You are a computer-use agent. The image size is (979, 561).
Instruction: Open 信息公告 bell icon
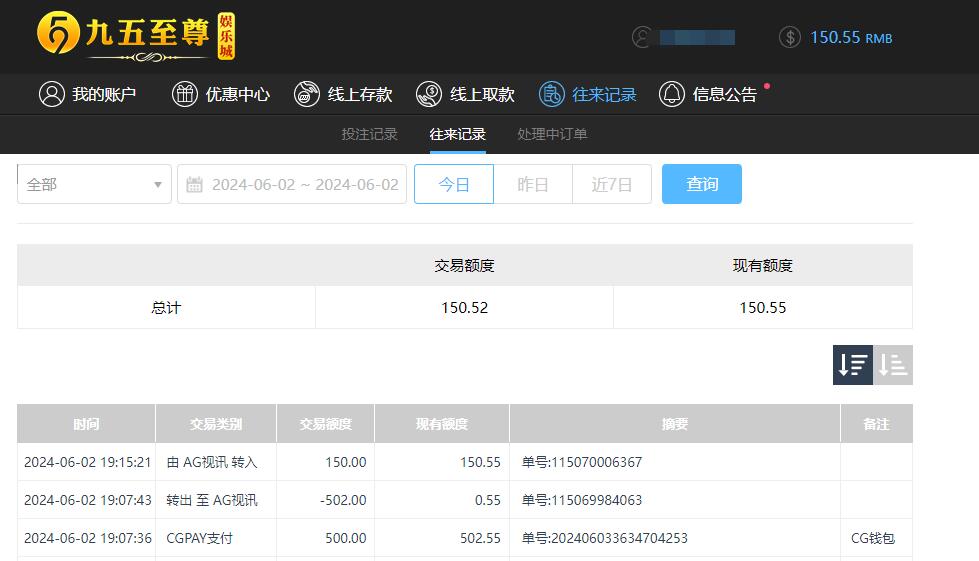point(672,94)
